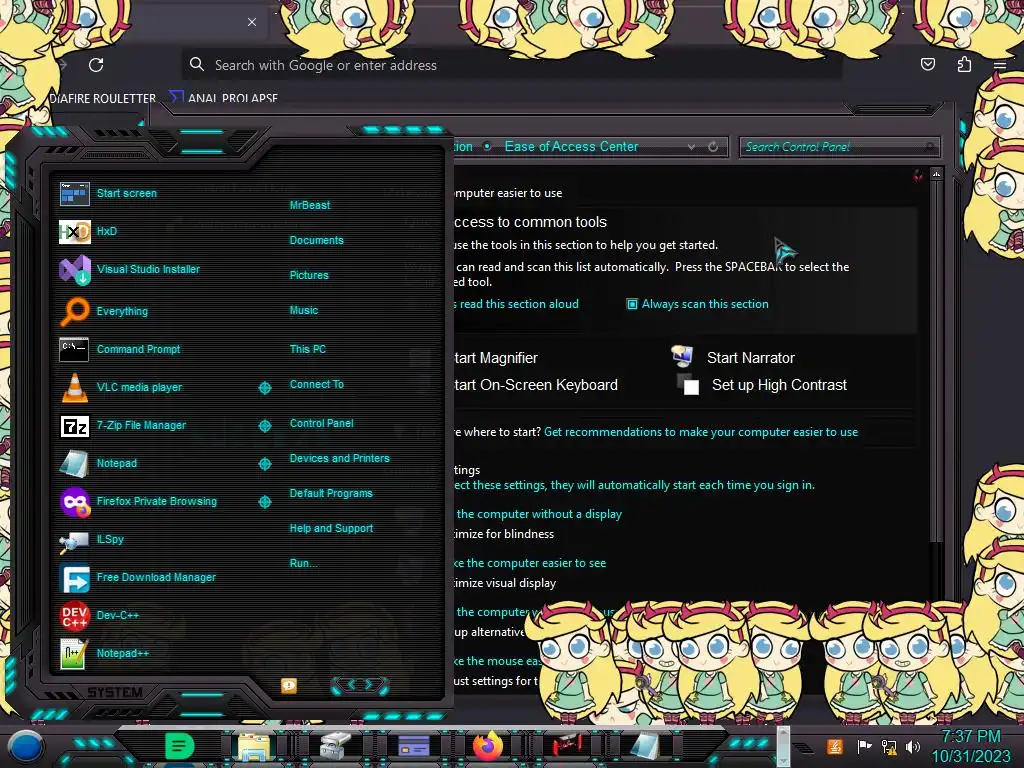The height and width of the screenshot is (768, 1024).
Task: Open Default Programs menu item
Action: tap(330, 493)
